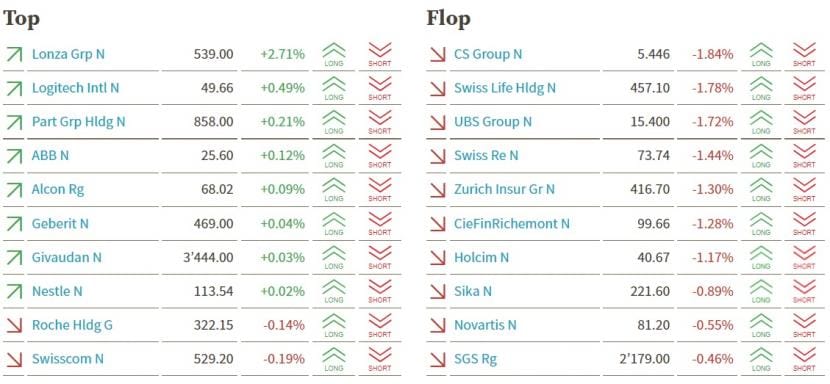Viewport: 830px width, 384px height.
Task: Click the red down arrow beside Novartis N
Action: coord(438,325)
